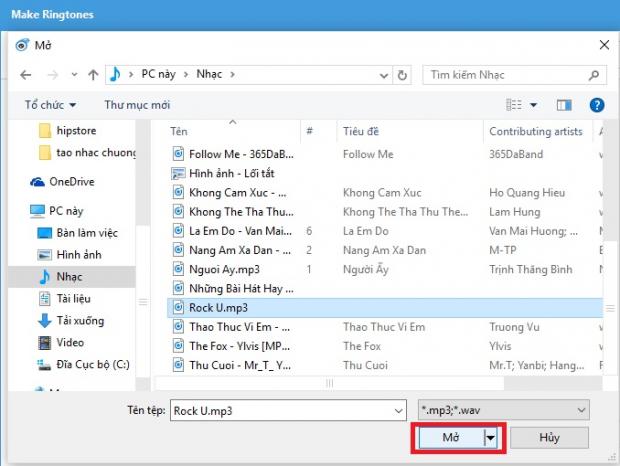Go up one folder level
This screenshot has width=620, height=466.
pos(93,75)
